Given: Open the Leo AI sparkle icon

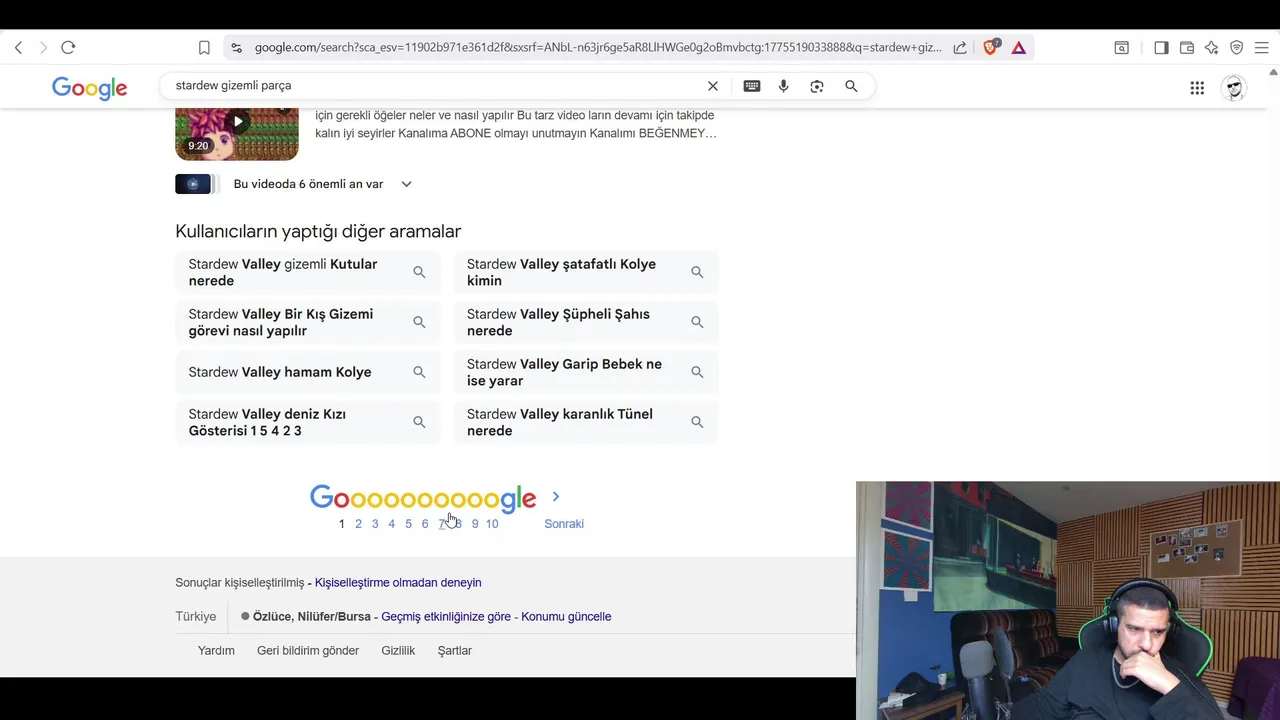Looking at the screenshot, I should tap(1211, 47).
